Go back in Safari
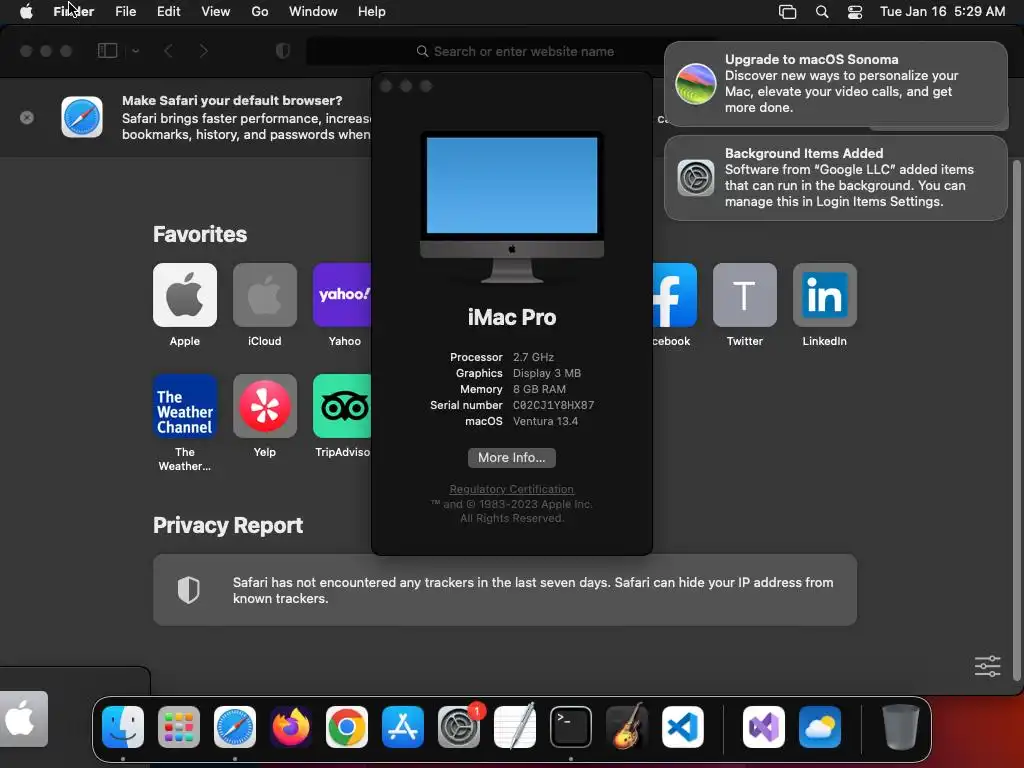Screen dimensions: 1024x768 pyautogui.click(x=168, y=51)
